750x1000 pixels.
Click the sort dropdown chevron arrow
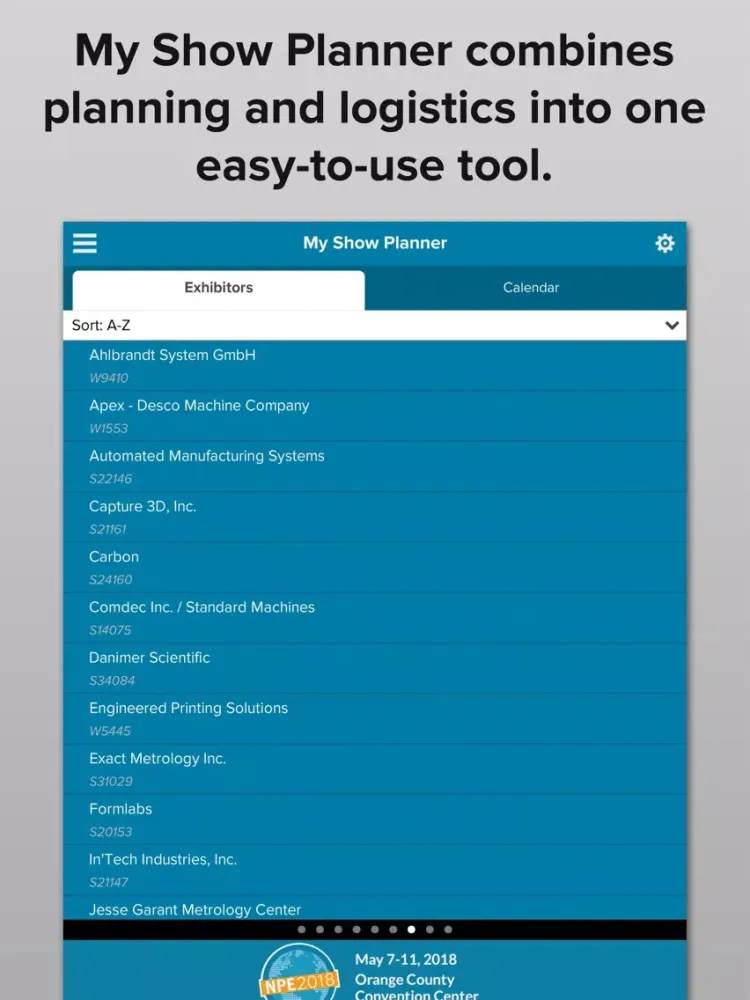coord(672,325)
